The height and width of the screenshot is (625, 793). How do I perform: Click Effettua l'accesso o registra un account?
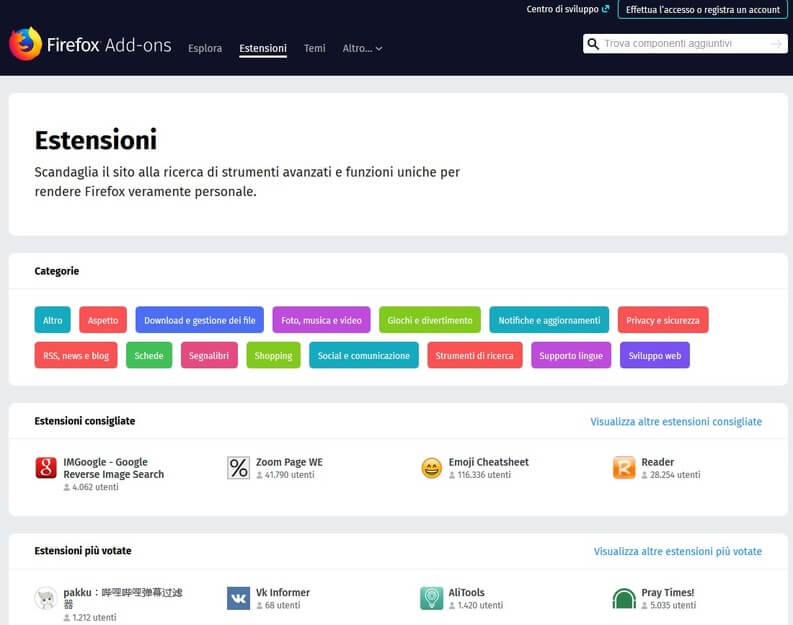(x=702, y=10)
